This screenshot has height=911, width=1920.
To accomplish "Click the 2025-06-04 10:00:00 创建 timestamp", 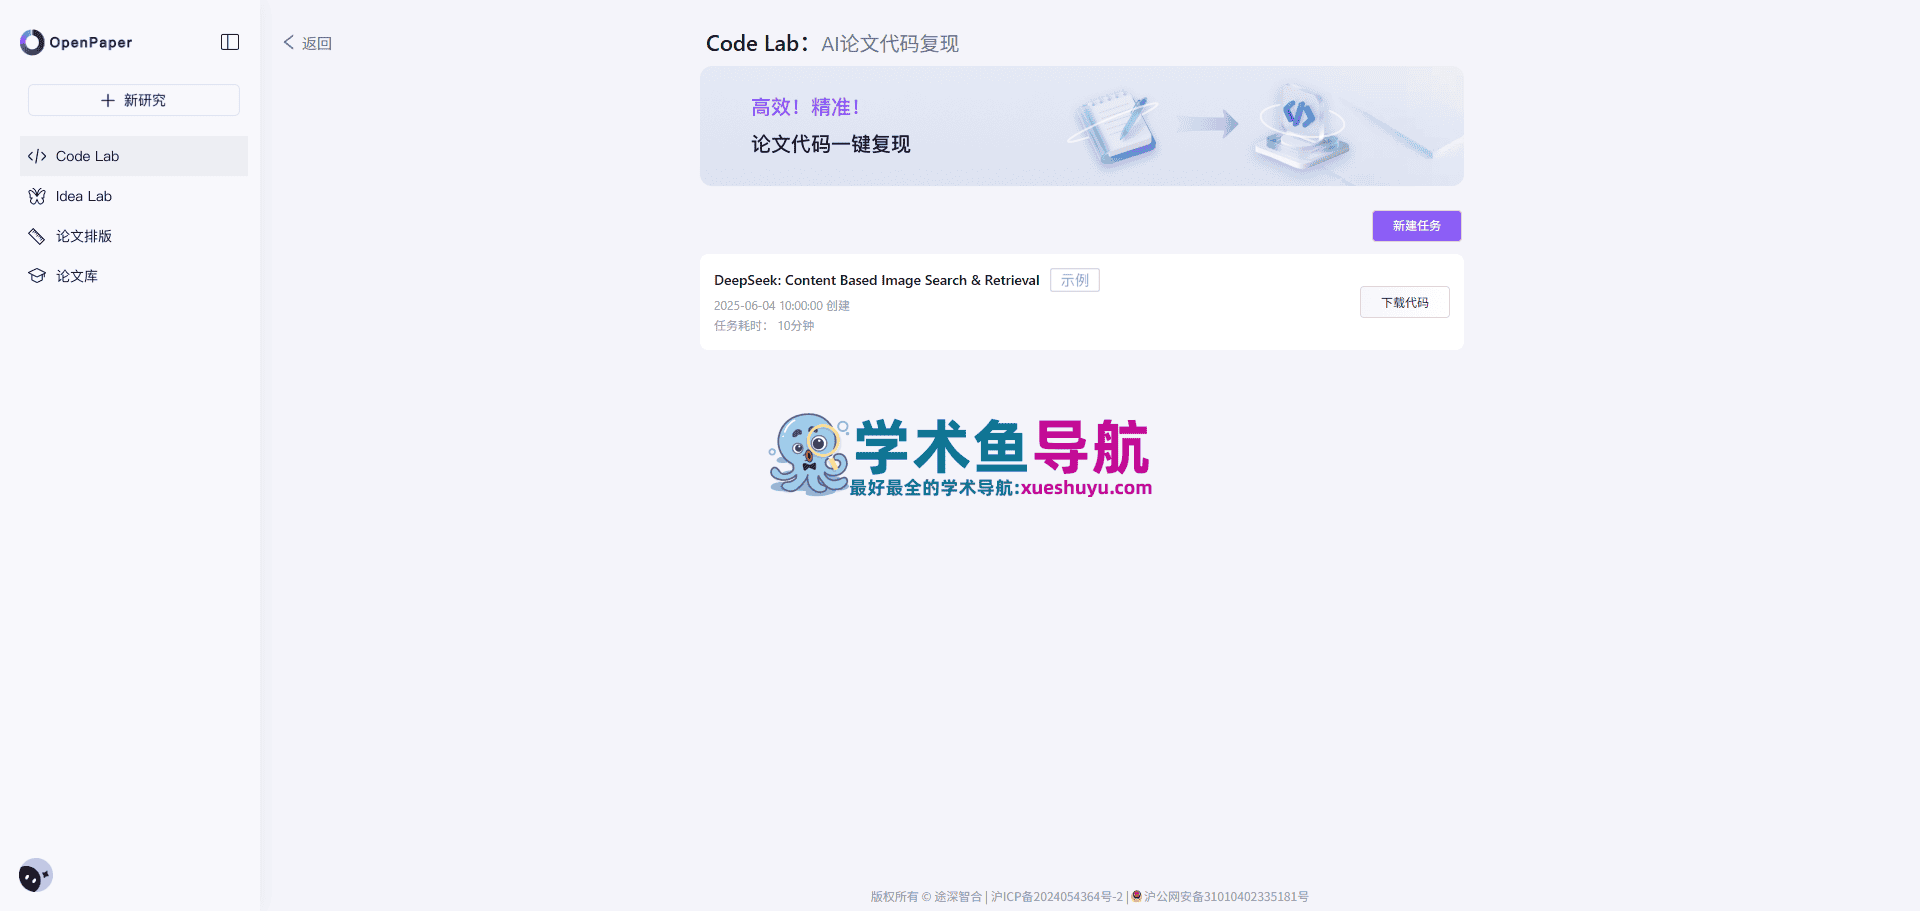I will [x=782, y=306].
